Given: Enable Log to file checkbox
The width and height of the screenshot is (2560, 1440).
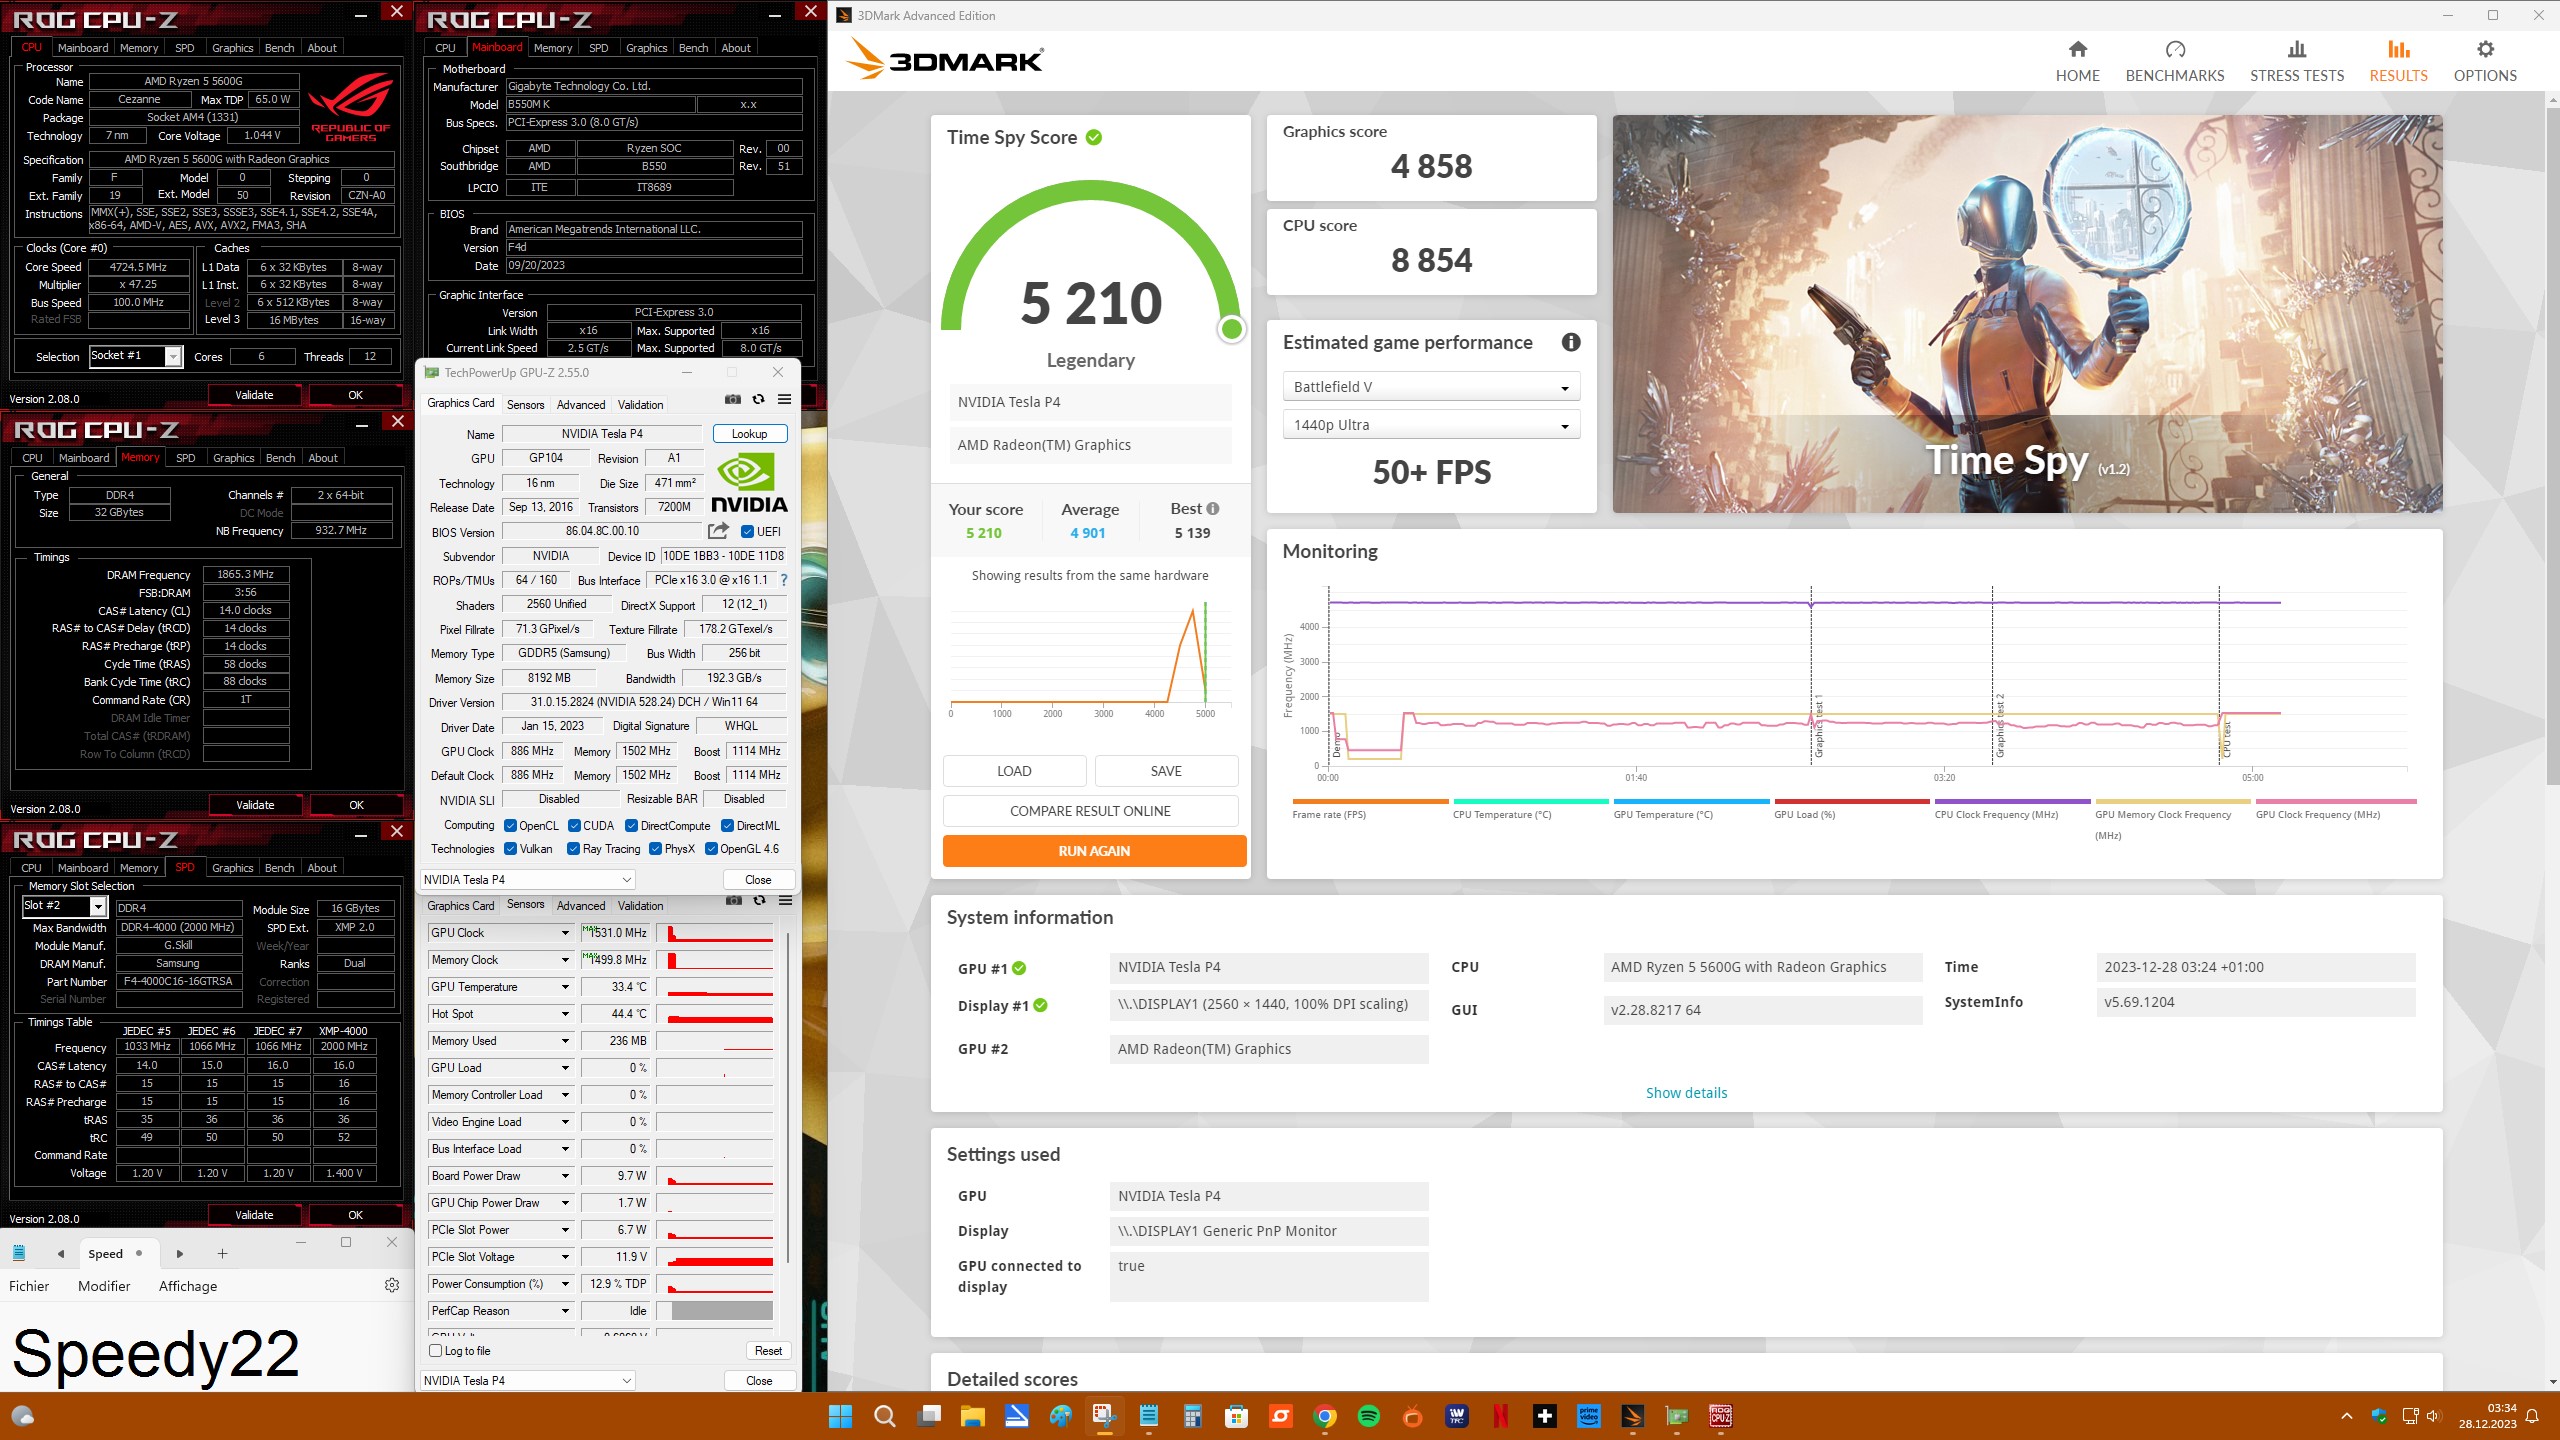Looking at the screenshot, I should coord(435,1351).
